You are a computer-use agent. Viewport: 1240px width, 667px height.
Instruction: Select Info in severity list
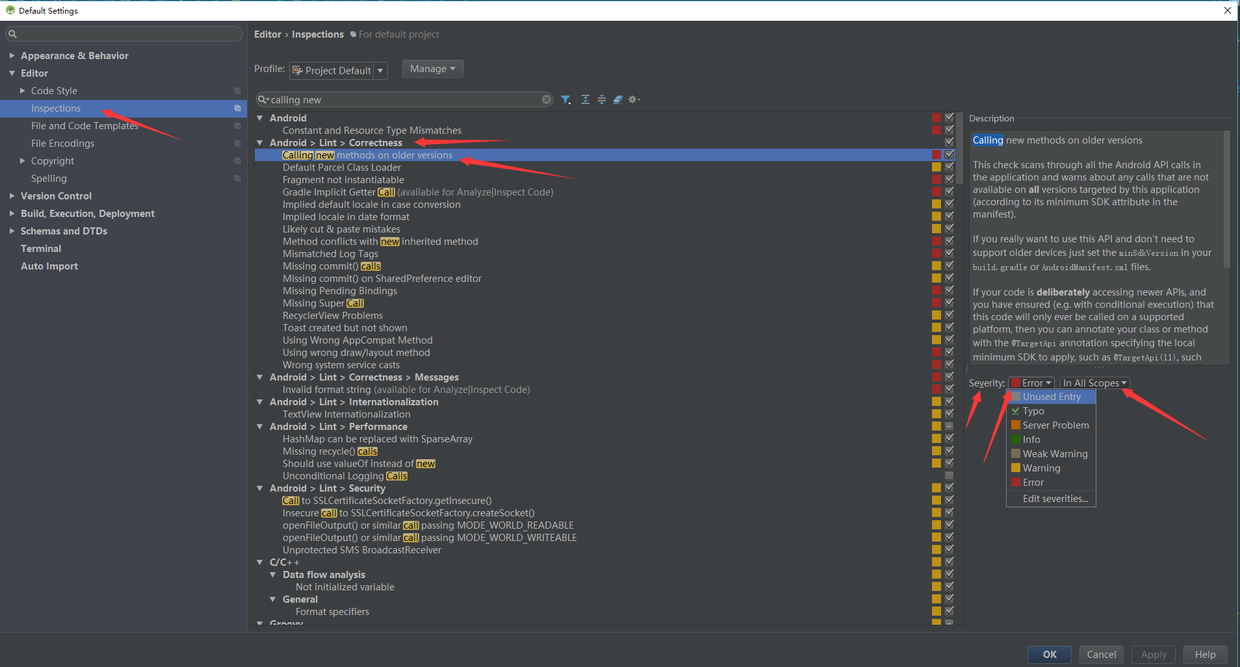pyautogui.click(x=1052, y=439)
